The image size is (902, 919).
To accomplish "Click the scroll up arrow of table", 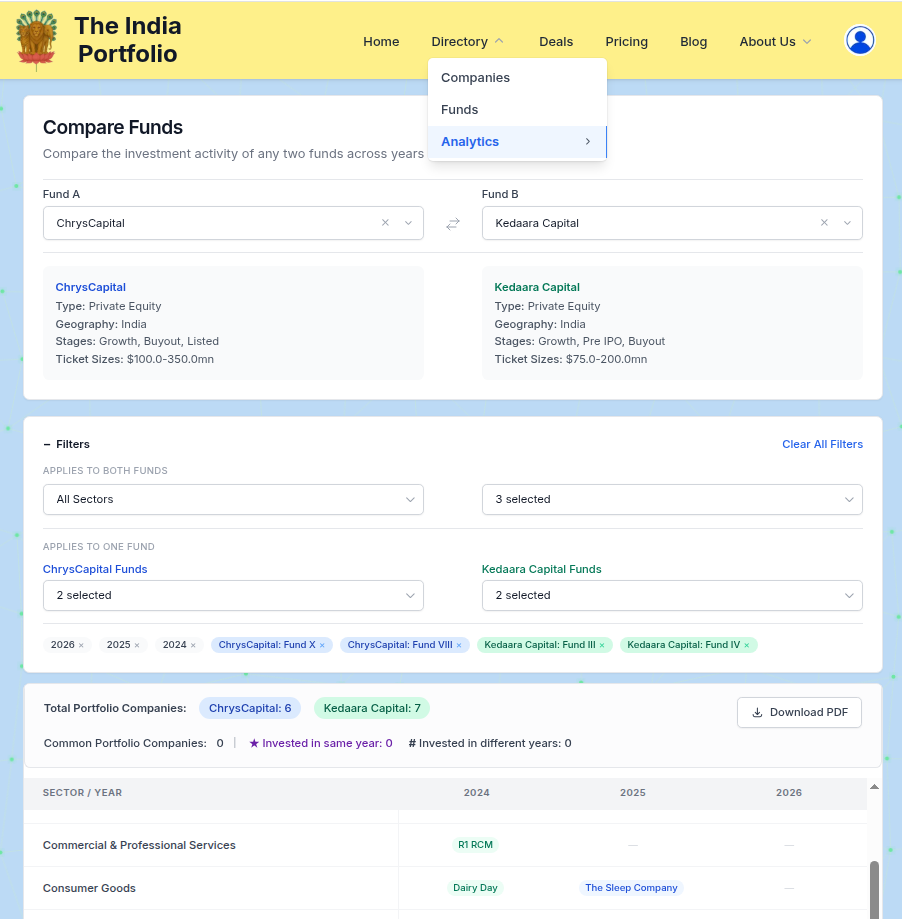I will pyautogui.click(x=874, y=787).
